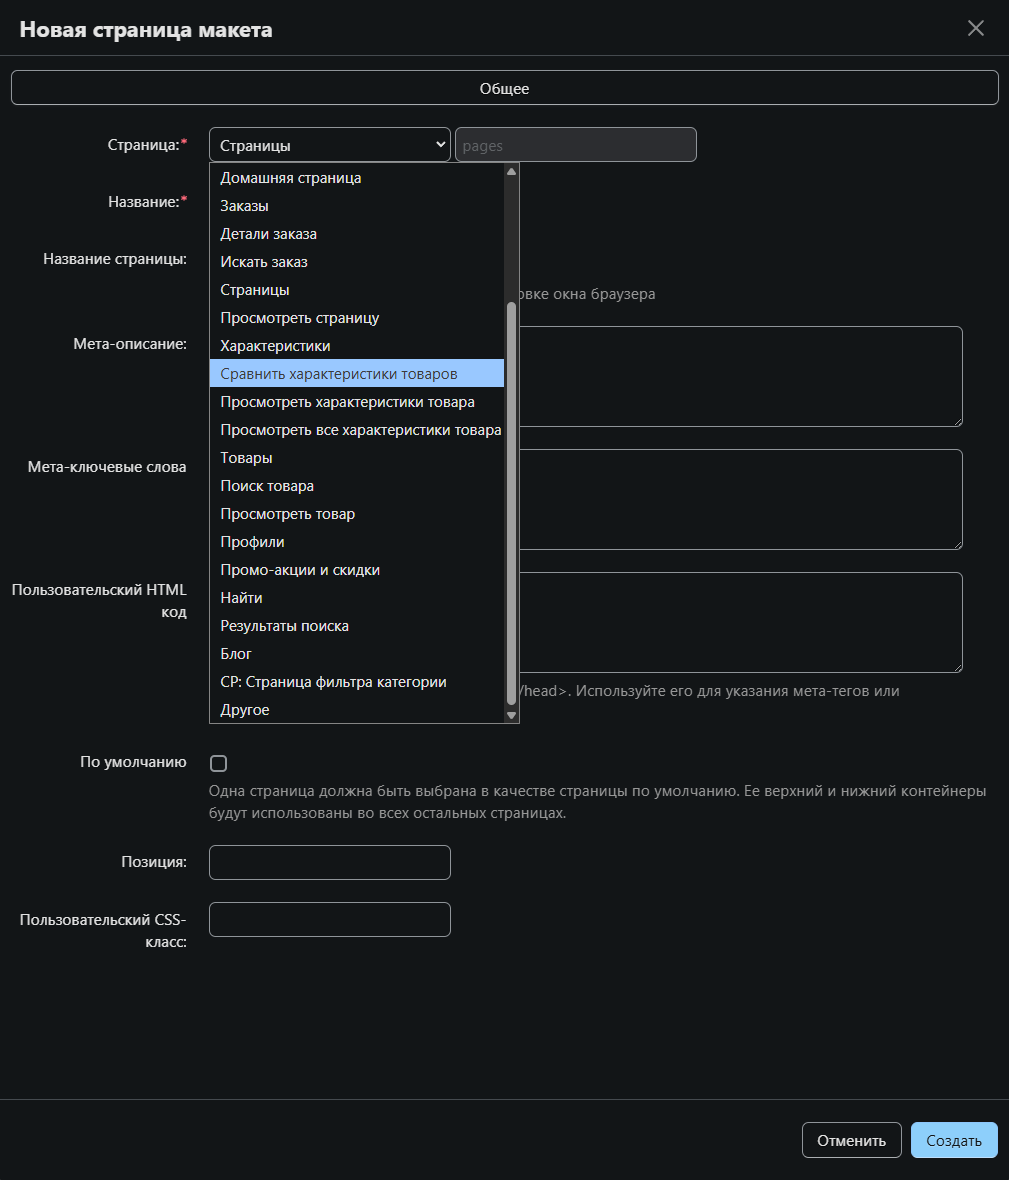Screen dimensions: 1009x1180
Task: Click dropdown list scroll-up arrow
Action: point(512,171)
